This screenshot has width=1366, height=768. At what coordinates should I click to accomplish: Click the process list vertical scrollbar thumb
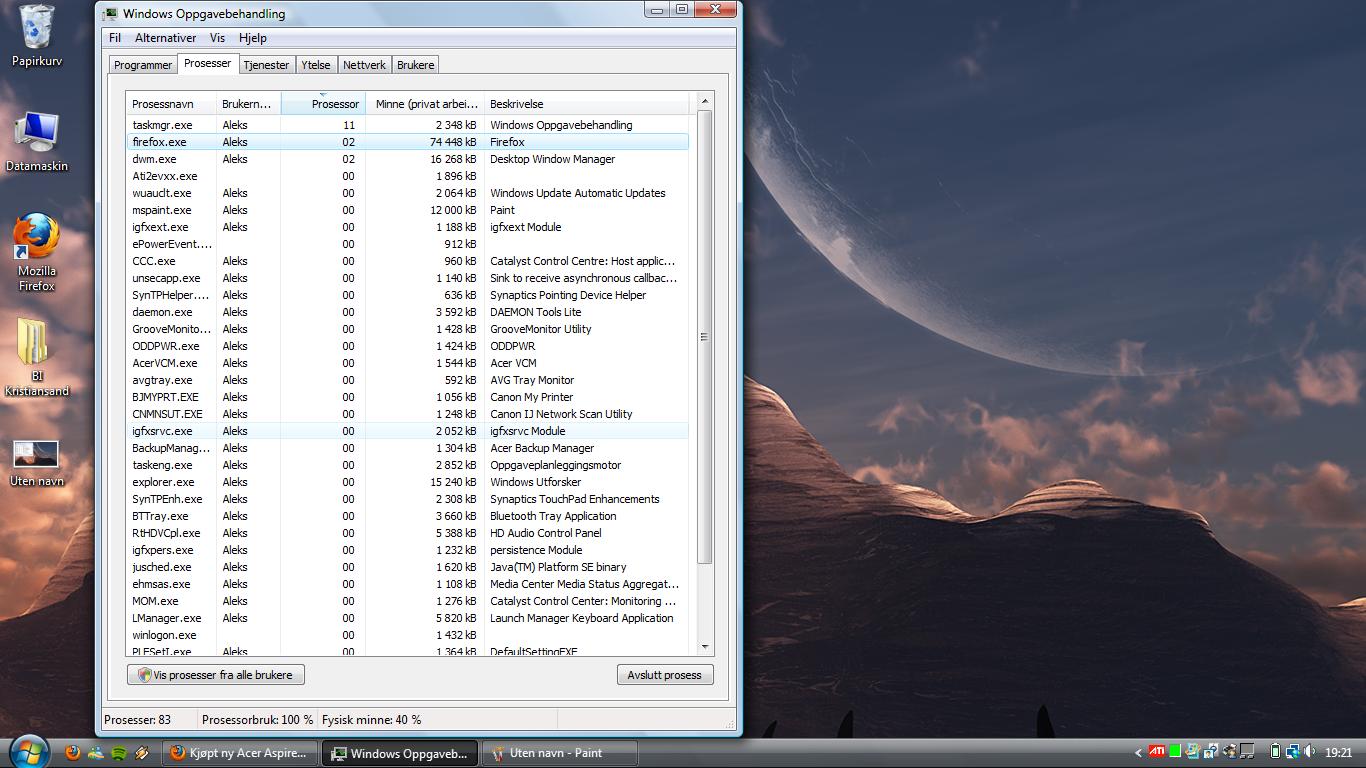click(x=705, y=337)
